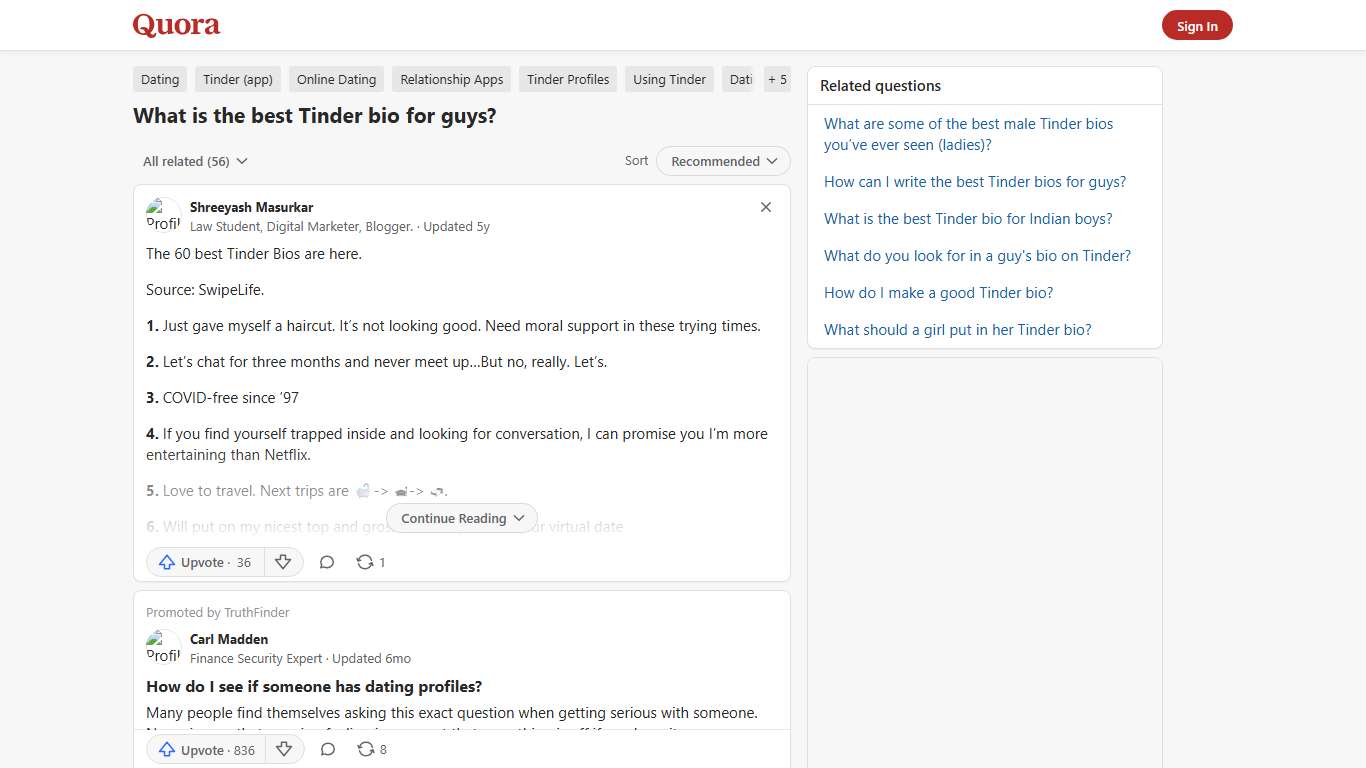Open the Recommended sort dropdown
1366x768 pixels.
click(x=722, y=161)
